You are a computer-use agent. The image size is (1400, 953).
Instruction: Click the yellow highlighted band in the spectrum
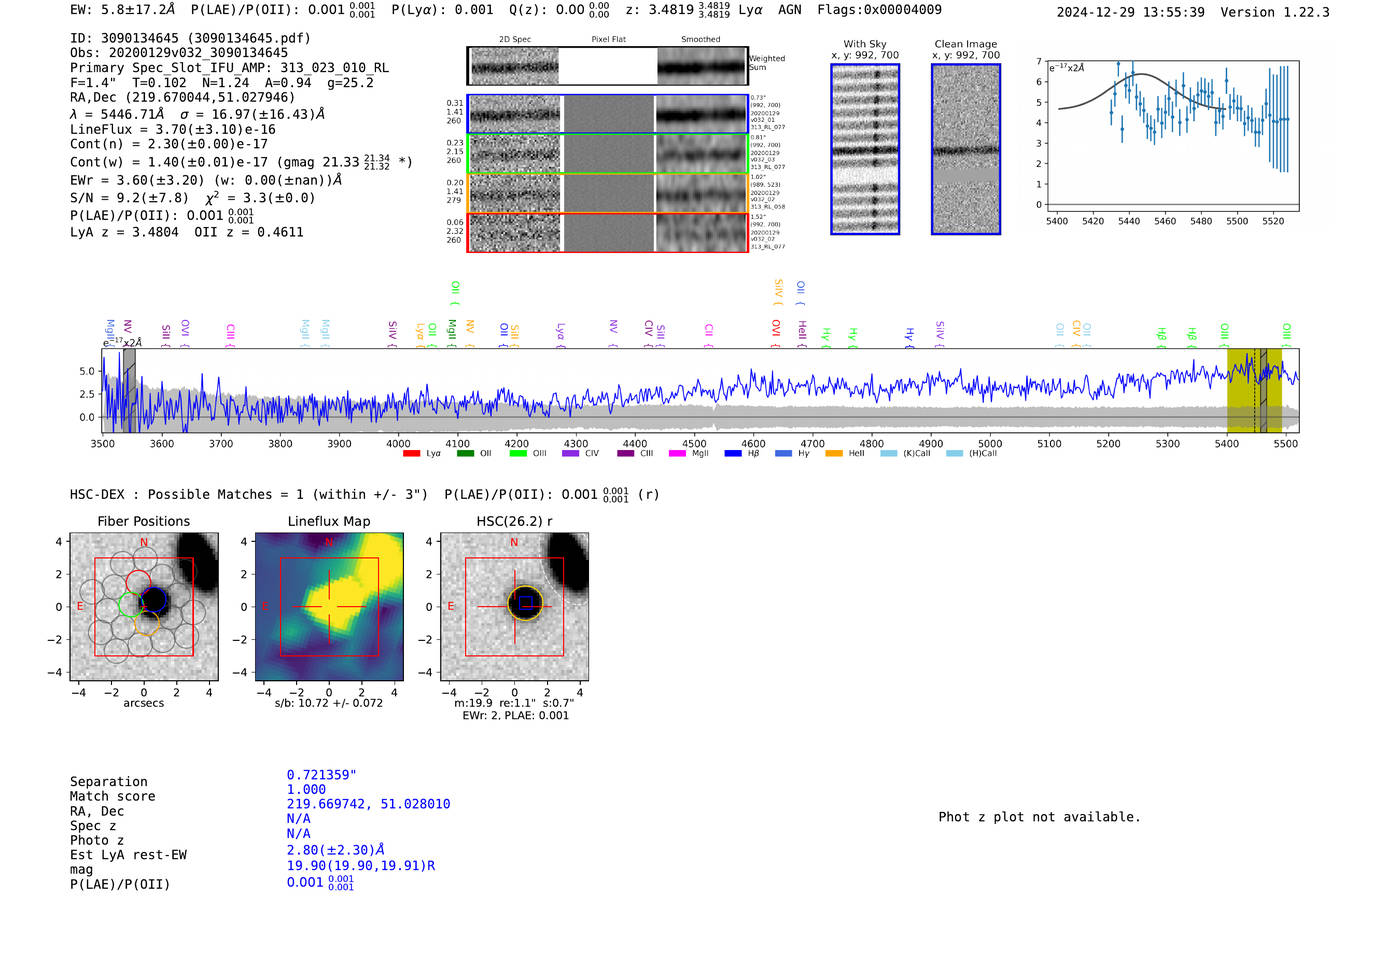(1240, 390)
